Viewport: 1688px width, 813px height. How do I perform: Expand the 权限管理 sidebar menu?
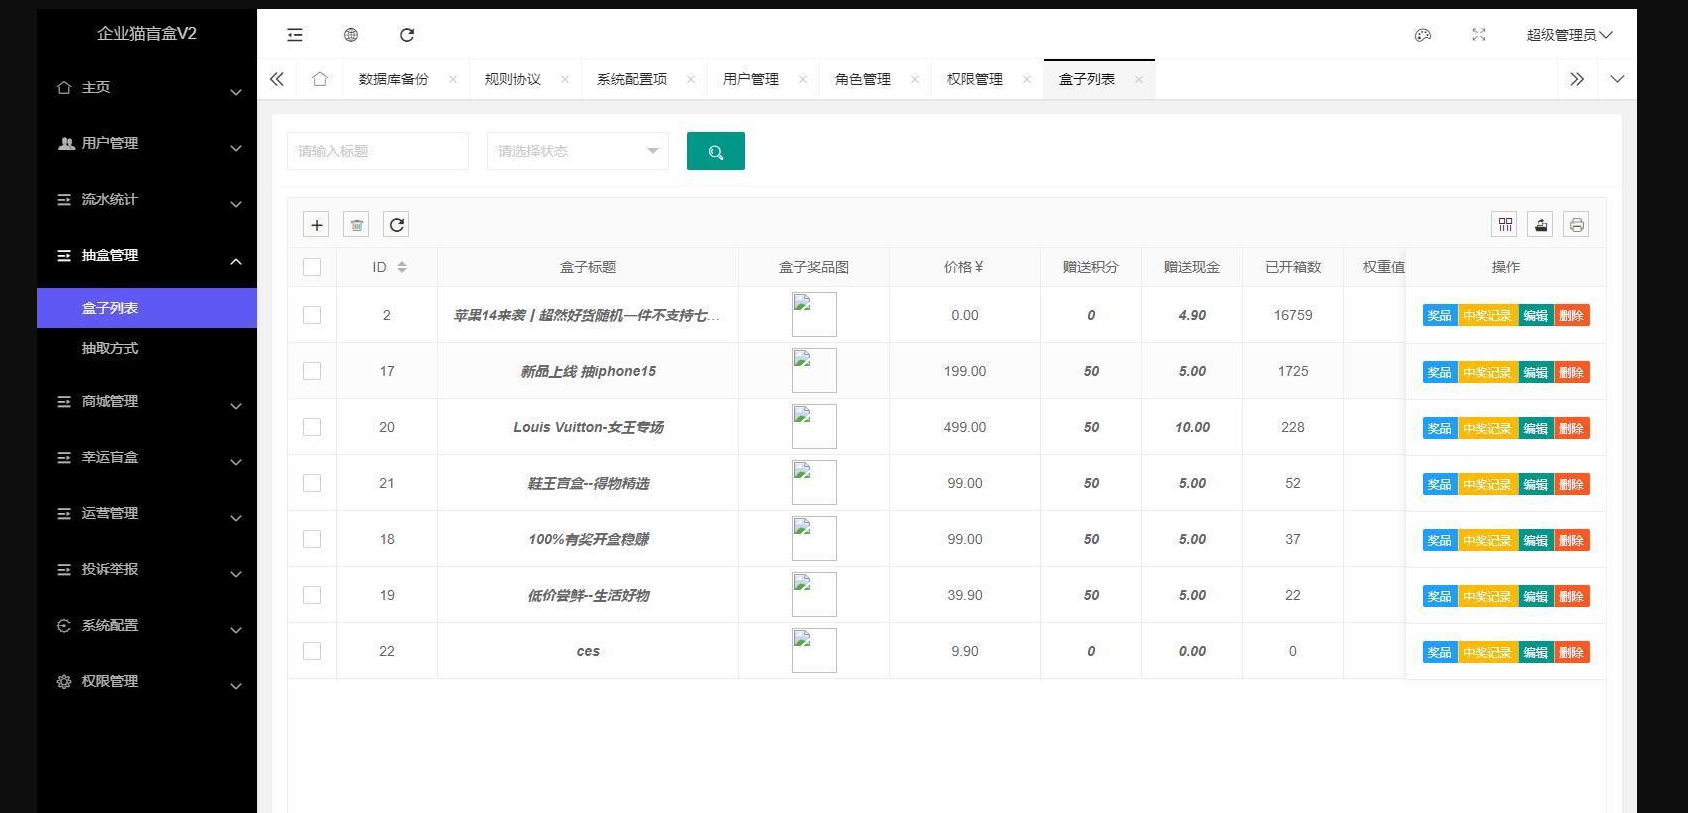pos(147,682)
